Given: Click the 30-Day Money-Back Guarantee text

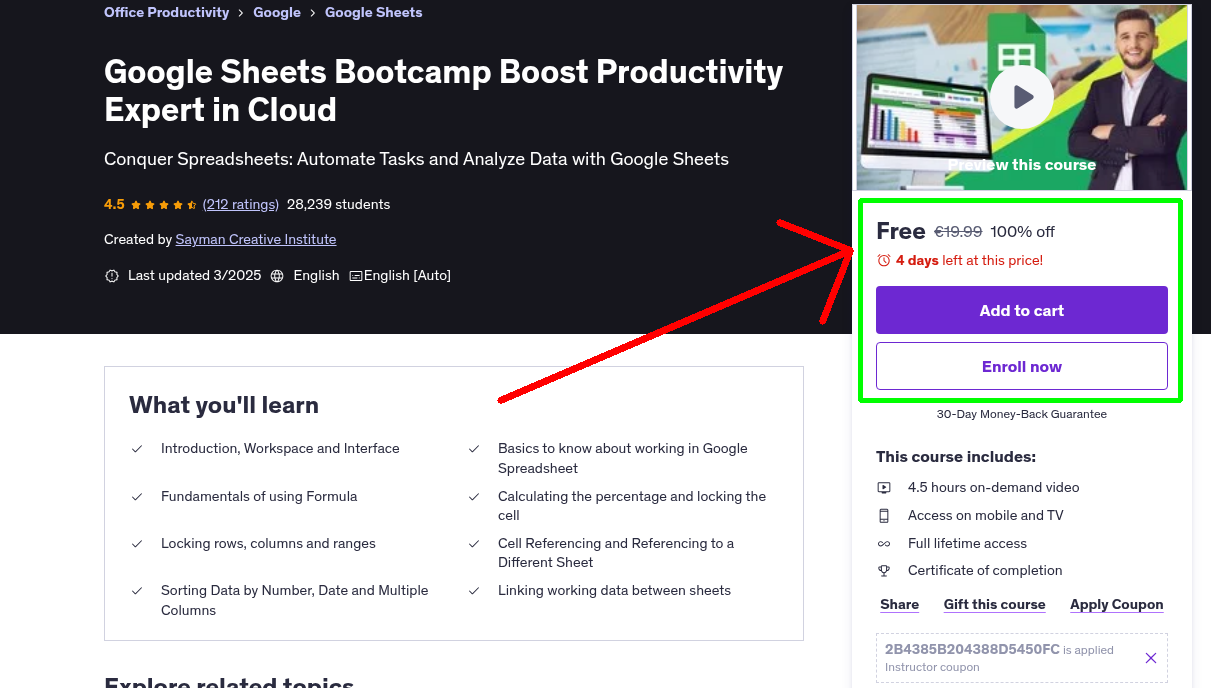Looking at the screenshot, I should 1022,414.
